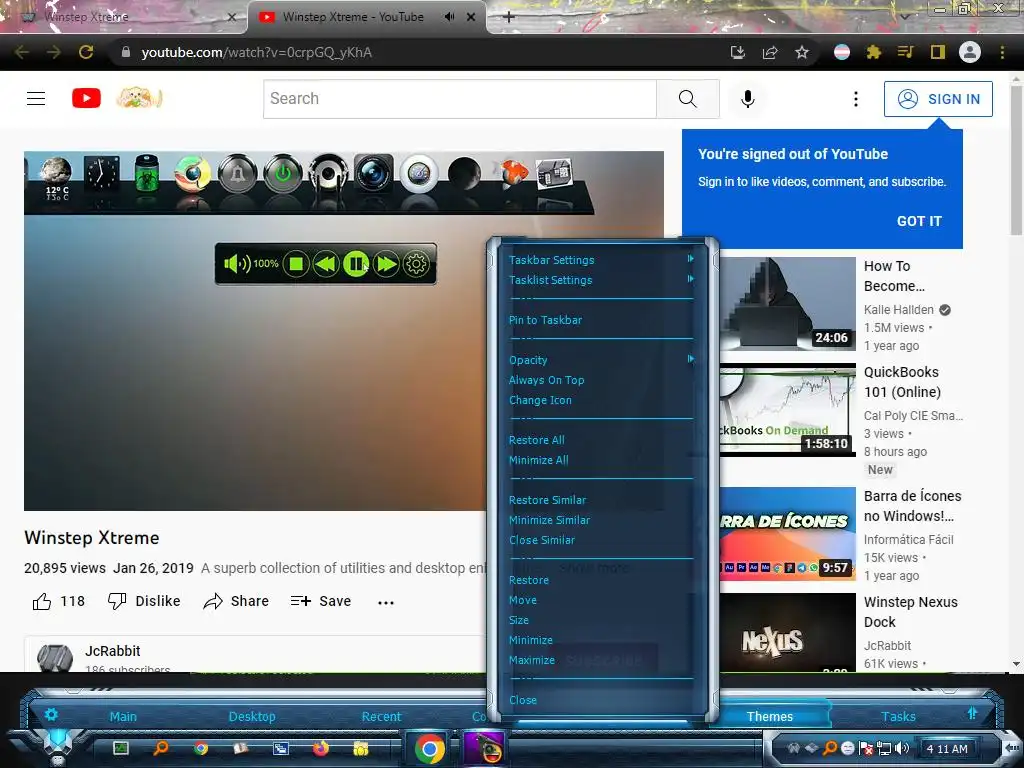Choose Change Icon from context menu
Image resolution: width=1024 pixels, height=768 pixels.
[540, 400]
